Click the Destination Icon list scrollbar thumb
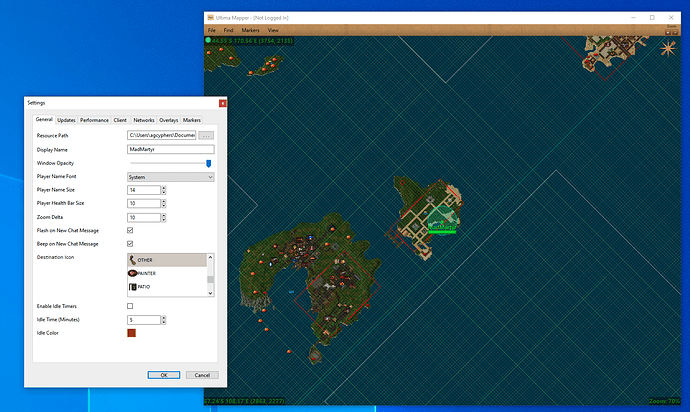 [x=210, y=279]
